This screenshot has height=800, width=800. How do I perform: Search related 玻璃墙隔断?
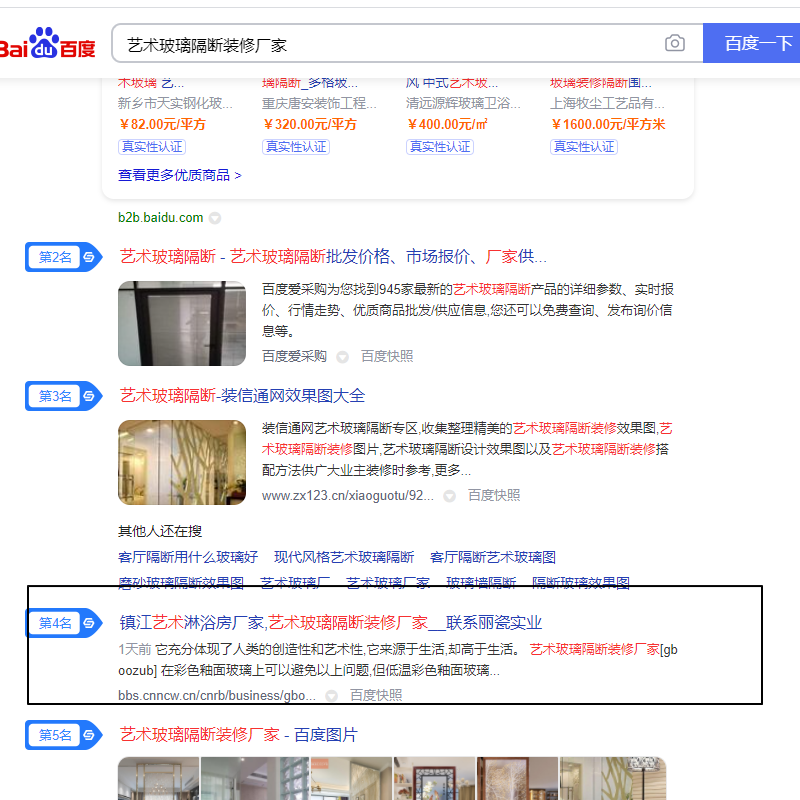point(481,583)
